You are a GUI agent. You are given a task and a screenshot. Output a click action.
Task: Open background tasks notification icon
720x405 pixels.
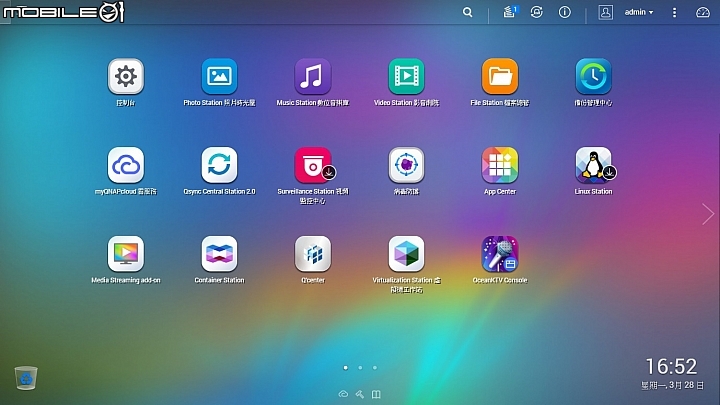point(510,12)
